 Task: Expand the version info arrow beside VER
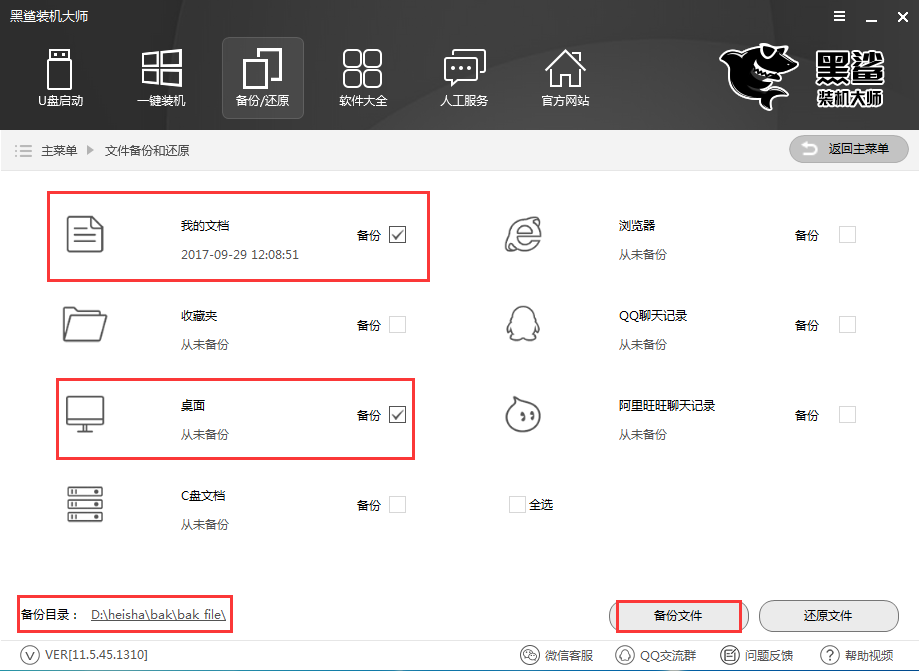(x=28, y=656)
